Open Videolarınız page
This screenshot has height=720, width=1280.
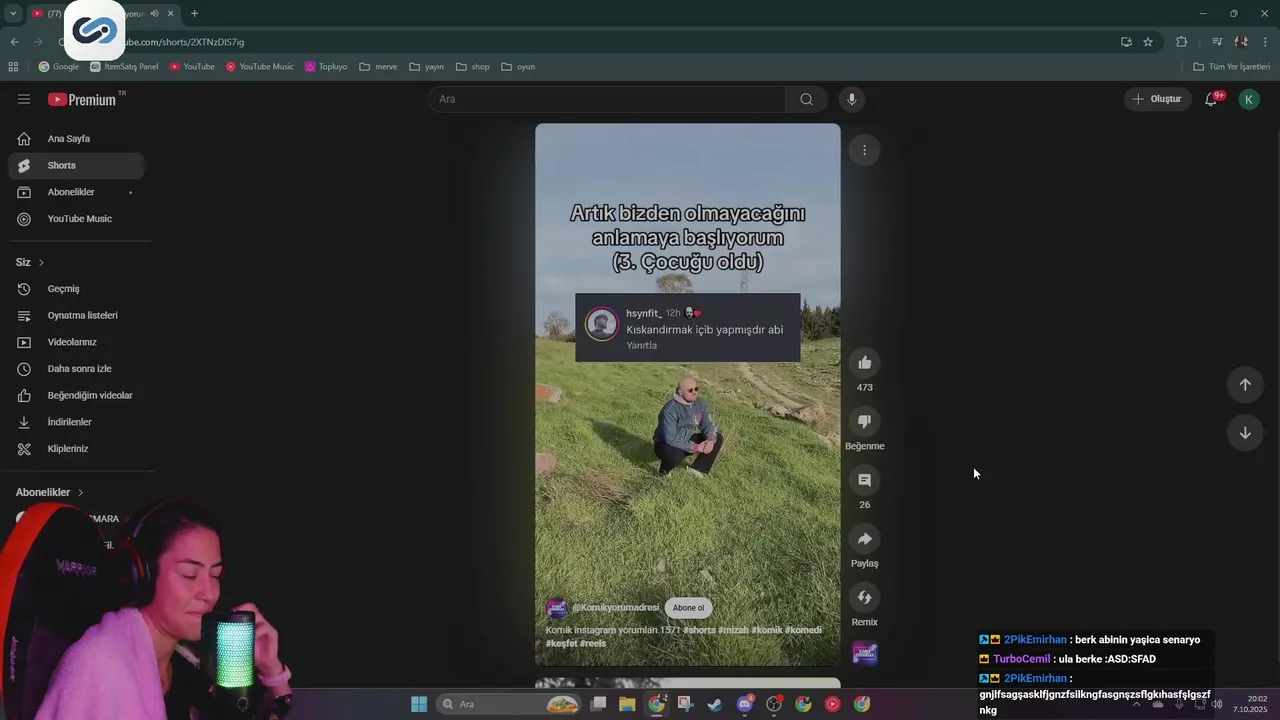coord(75,342)
